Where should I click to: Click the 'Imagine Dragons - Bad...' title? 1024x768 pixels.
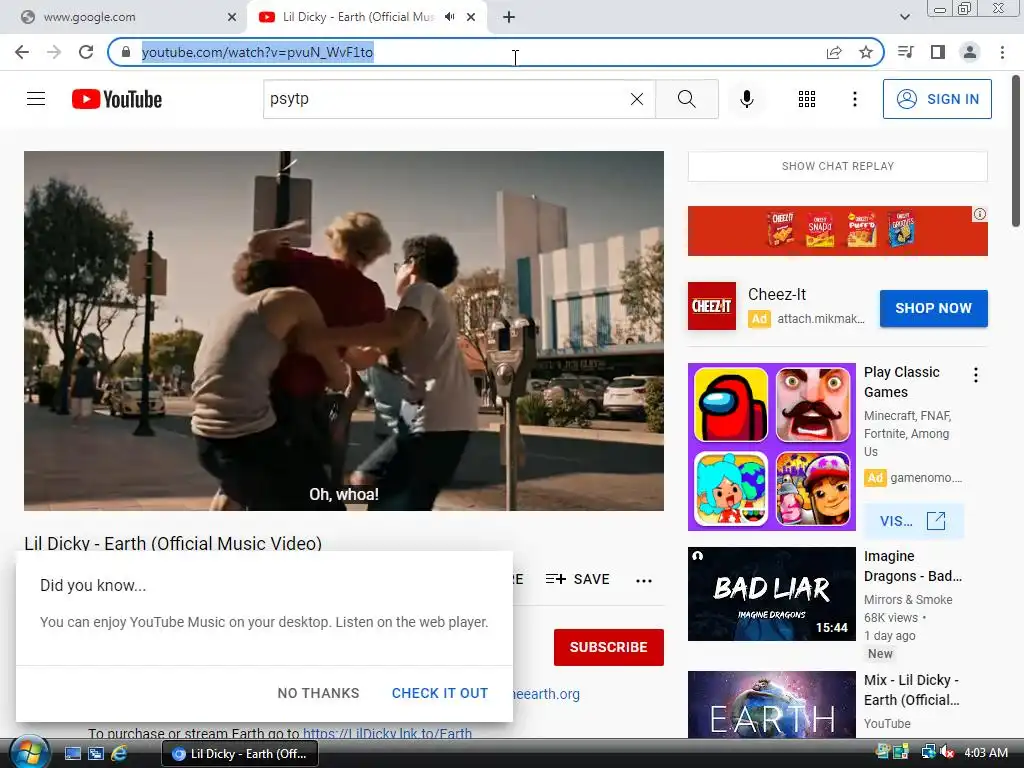click(x=912, y=566)
